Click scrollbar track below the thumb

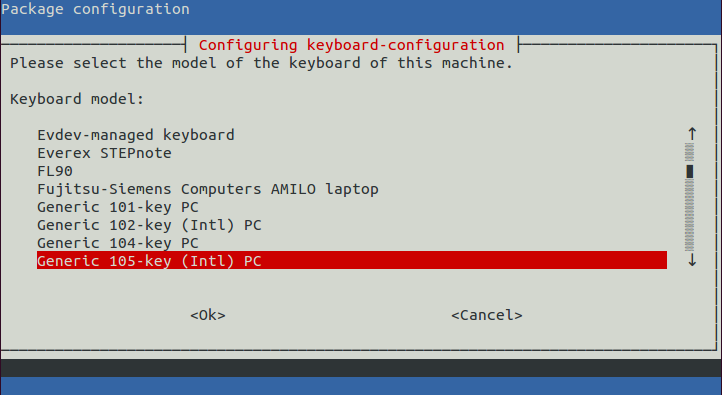[x=690, y=215]
